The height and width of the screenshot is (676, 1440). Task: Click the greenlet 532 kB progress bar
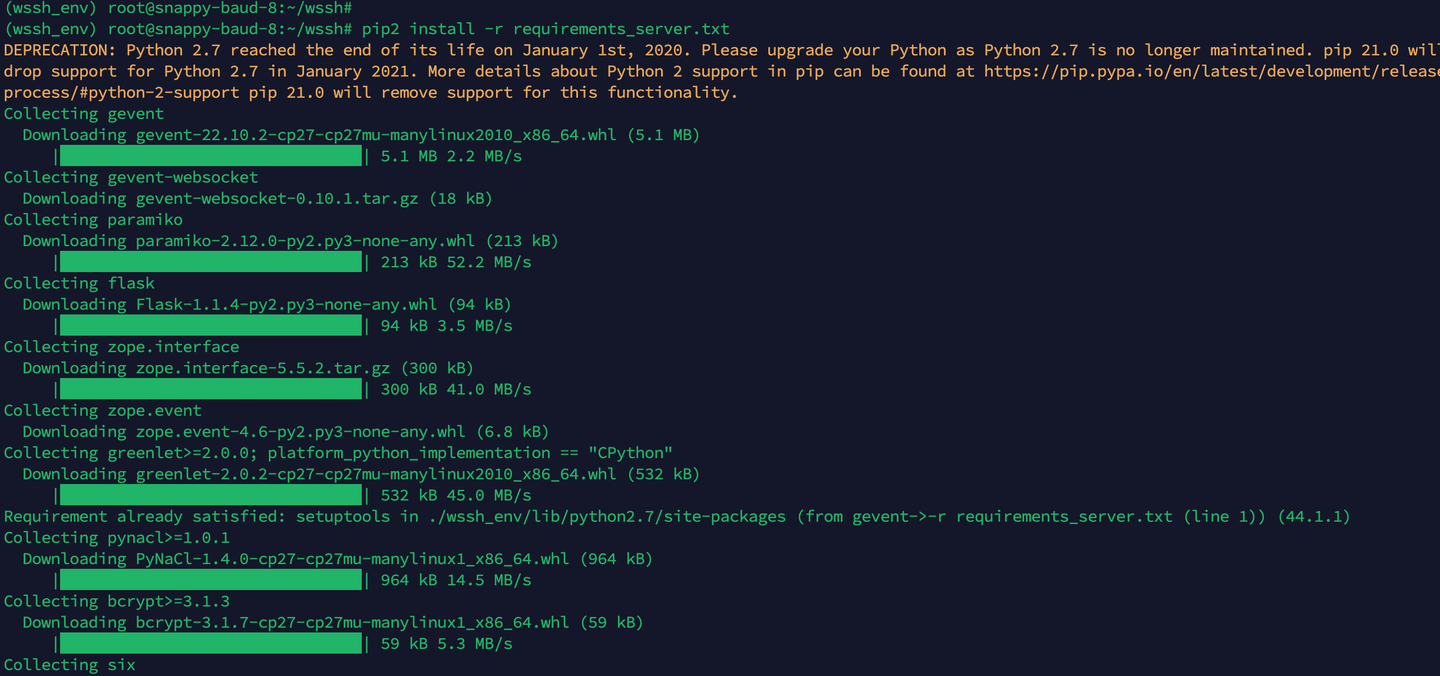(210, 495)
